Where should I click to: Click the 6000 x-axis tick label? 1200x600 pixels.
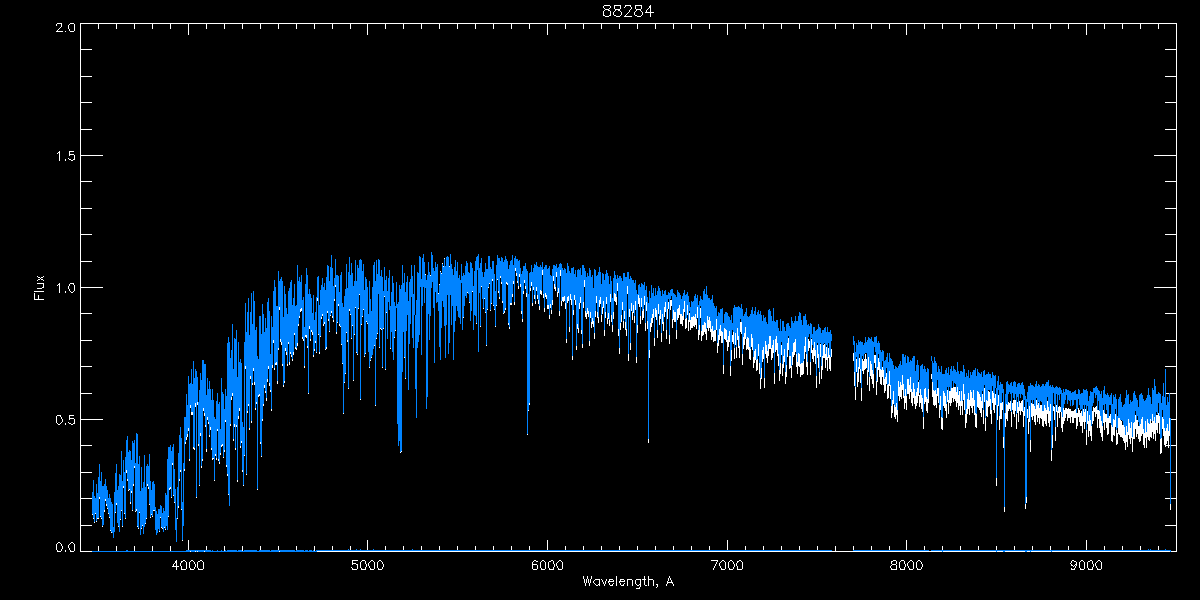547,565
